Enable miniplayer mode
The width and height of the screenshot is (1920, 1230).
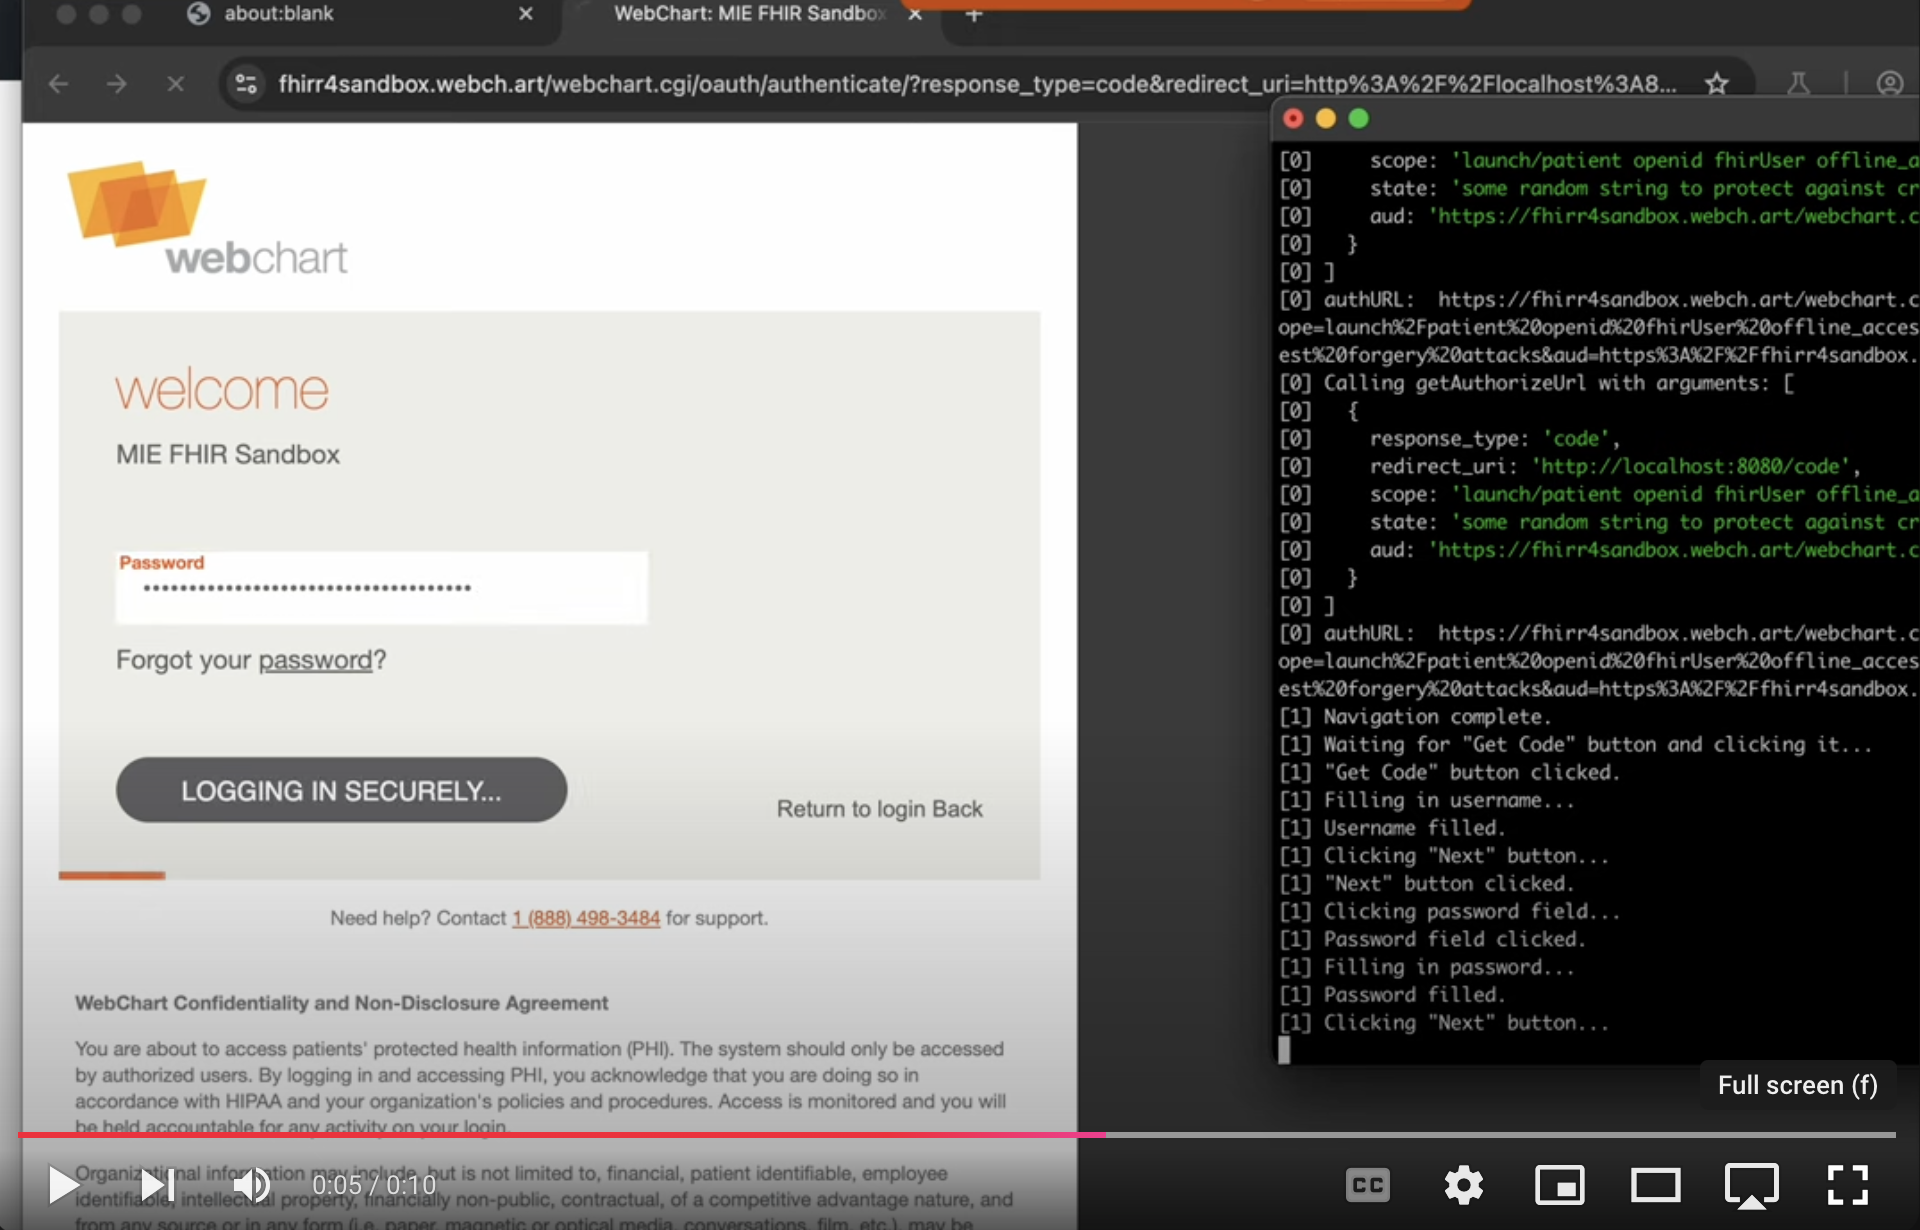[1559, 1185]
